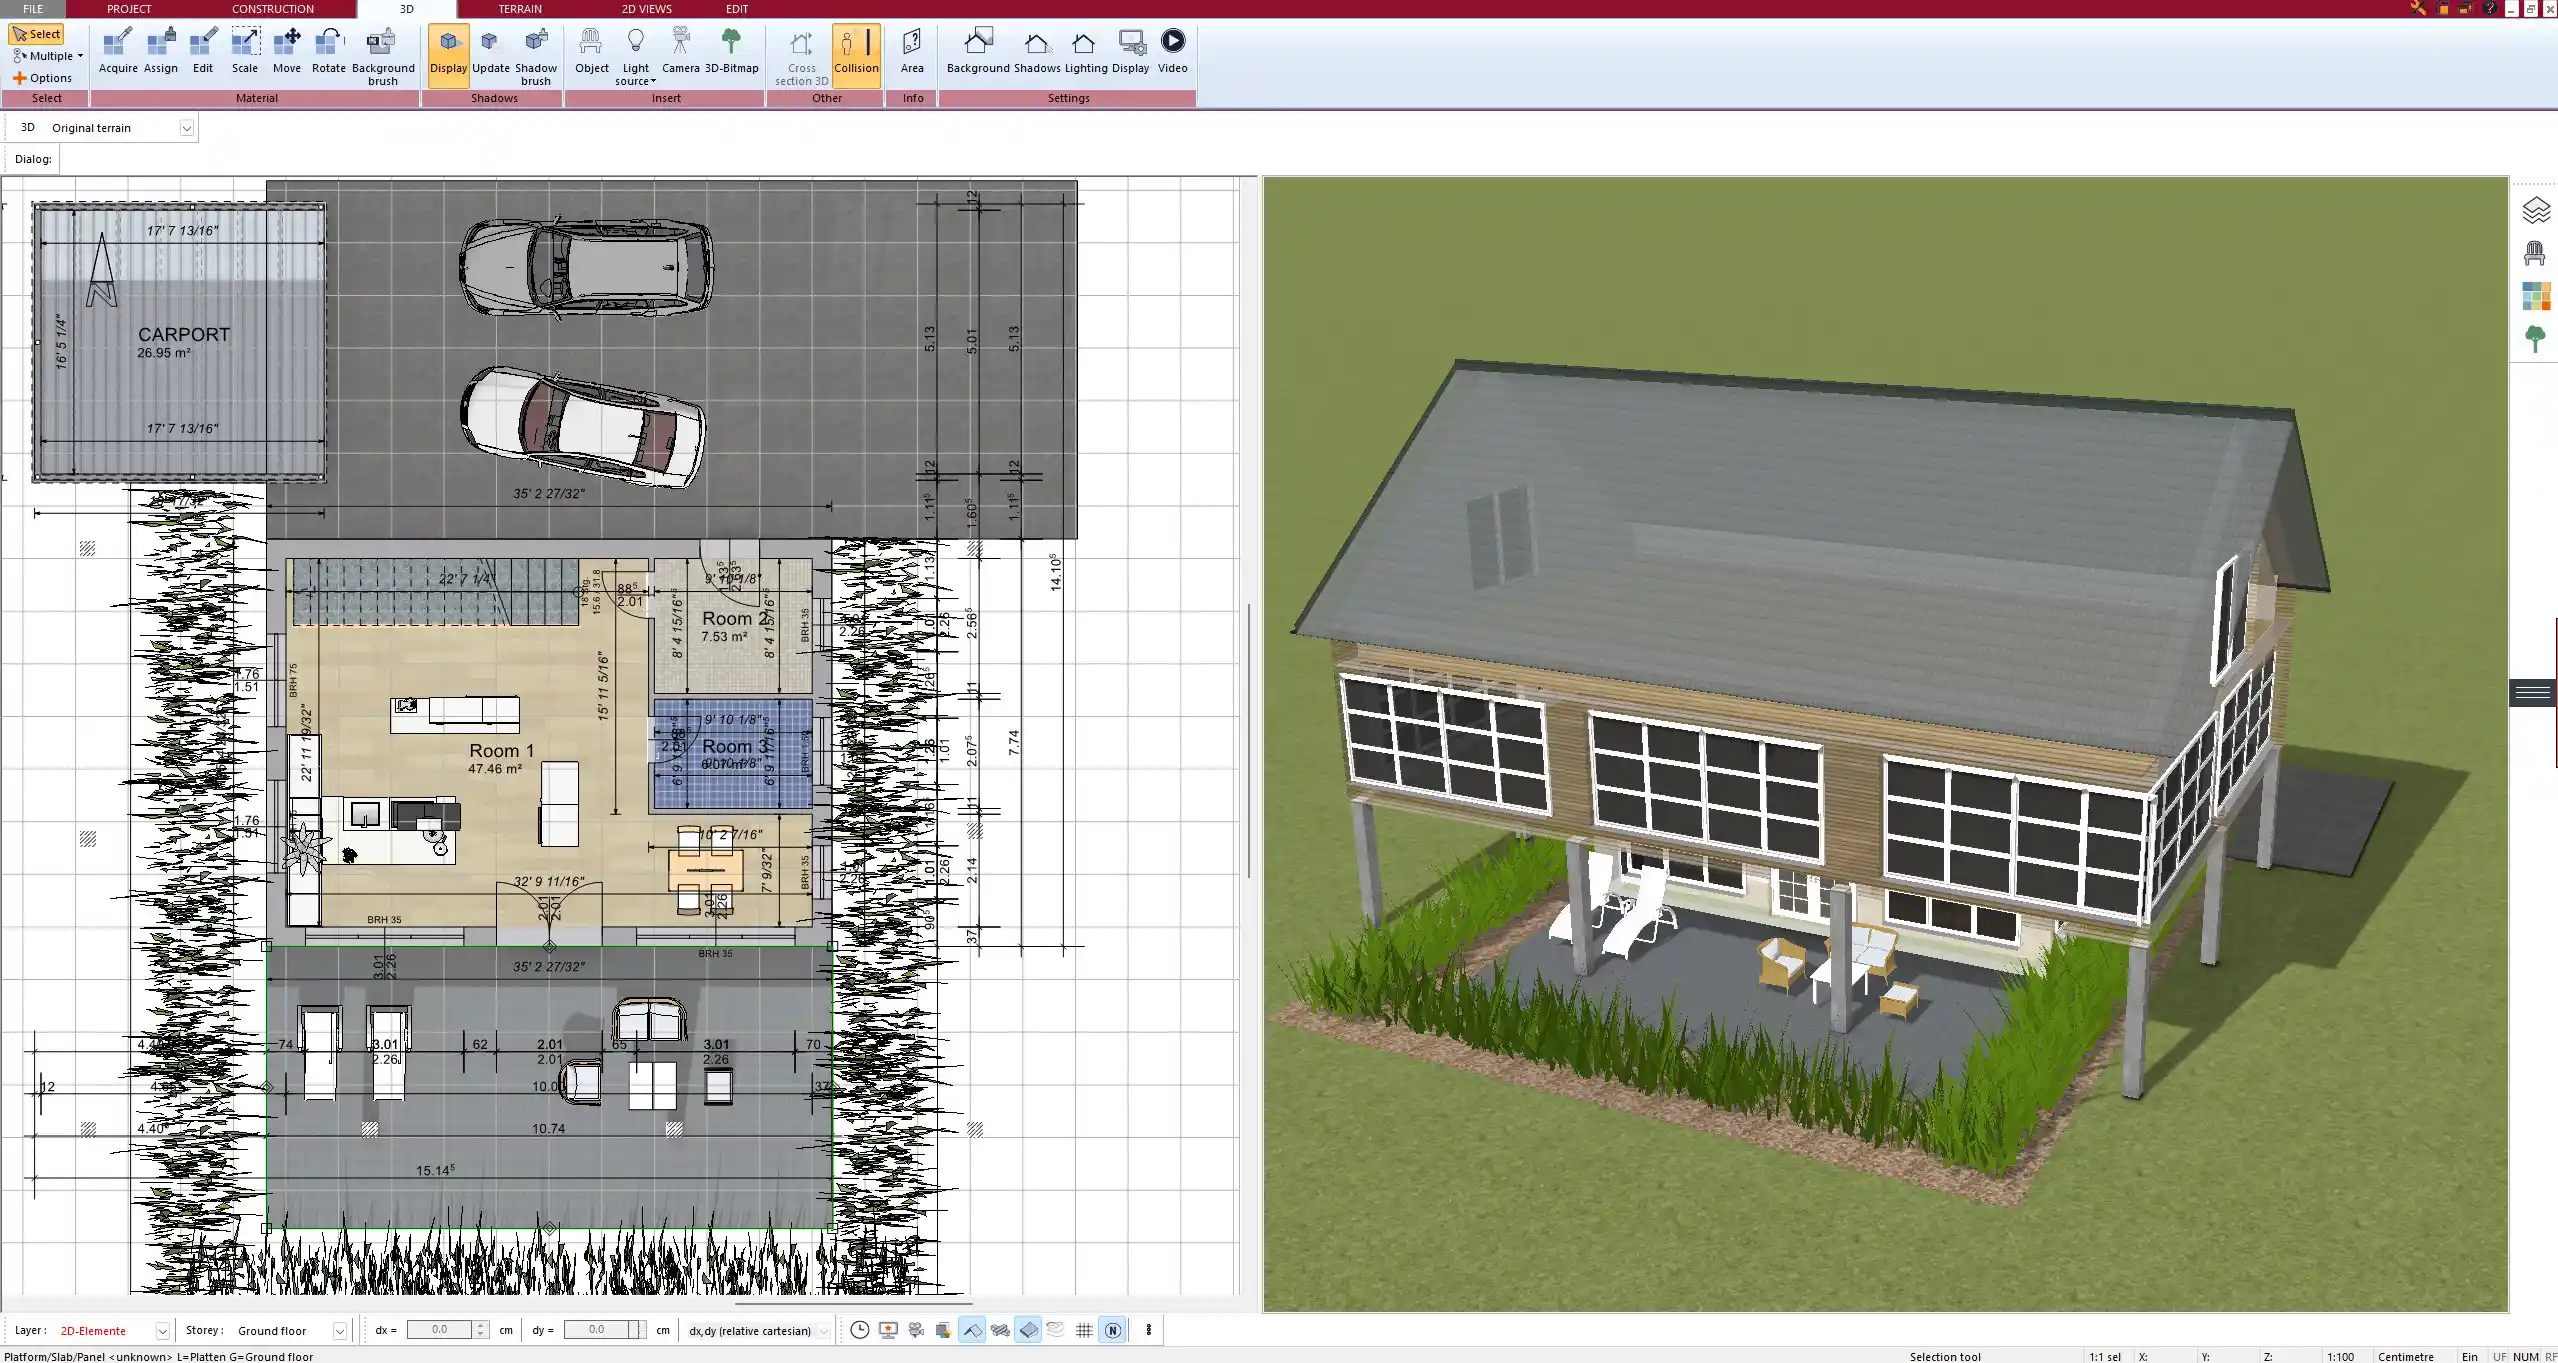
Task: Open the FILE menu
Action: 33,9
